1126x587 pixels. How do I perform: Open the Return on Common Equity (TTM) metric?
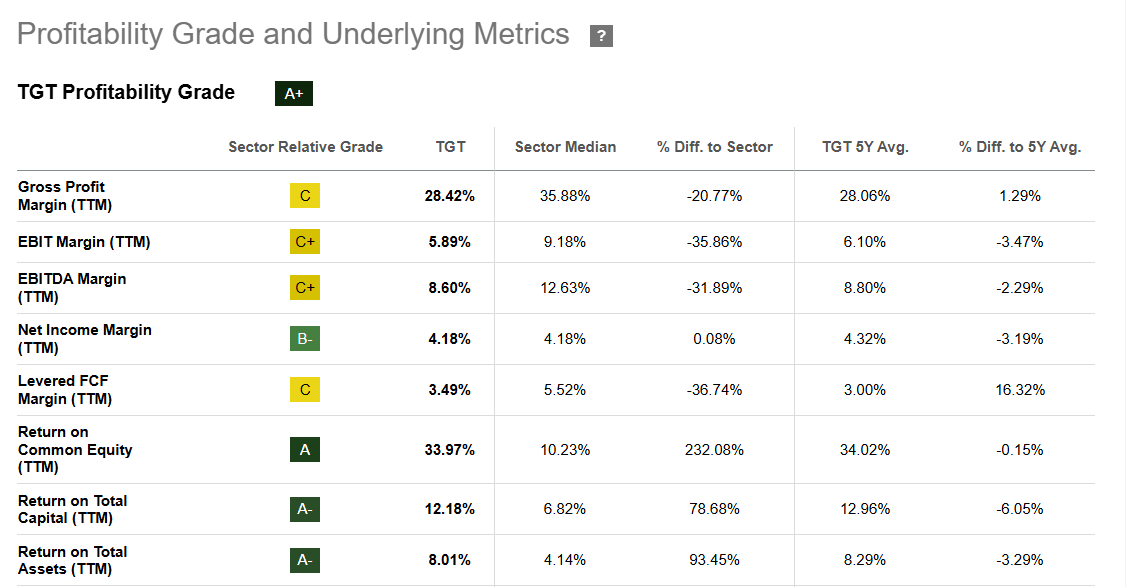coord(75,450)
